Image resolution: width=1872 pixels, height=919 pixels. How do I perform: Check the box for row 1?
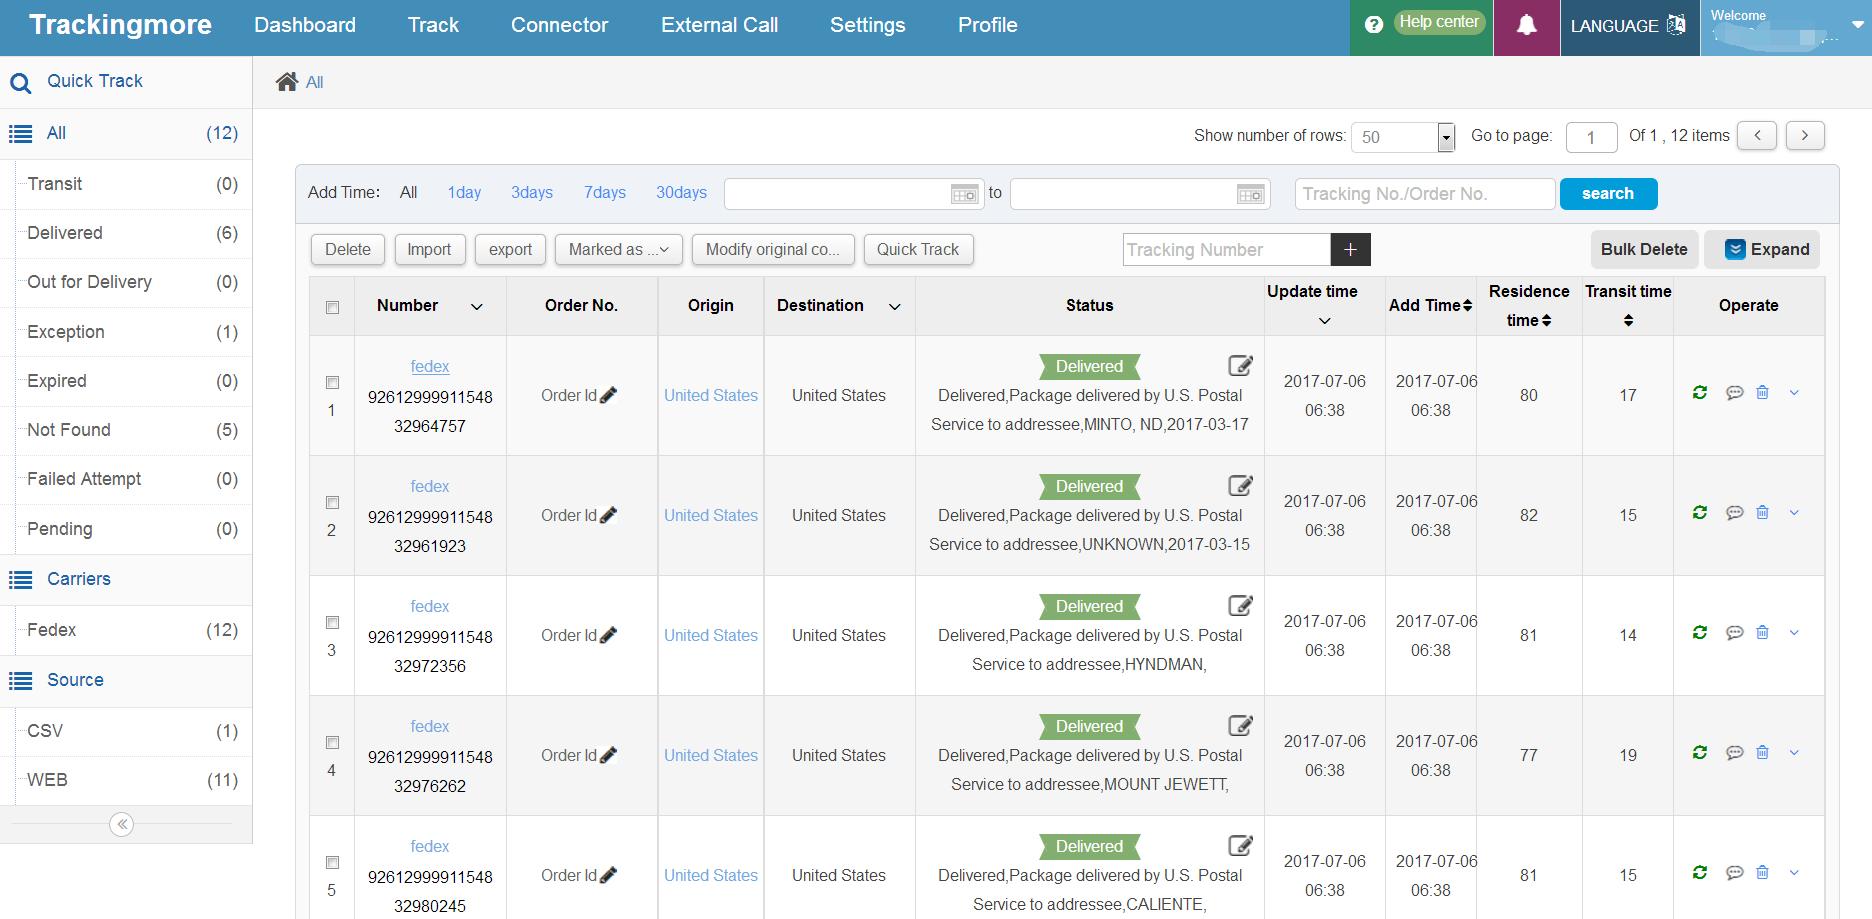click(x=333, y=383)
